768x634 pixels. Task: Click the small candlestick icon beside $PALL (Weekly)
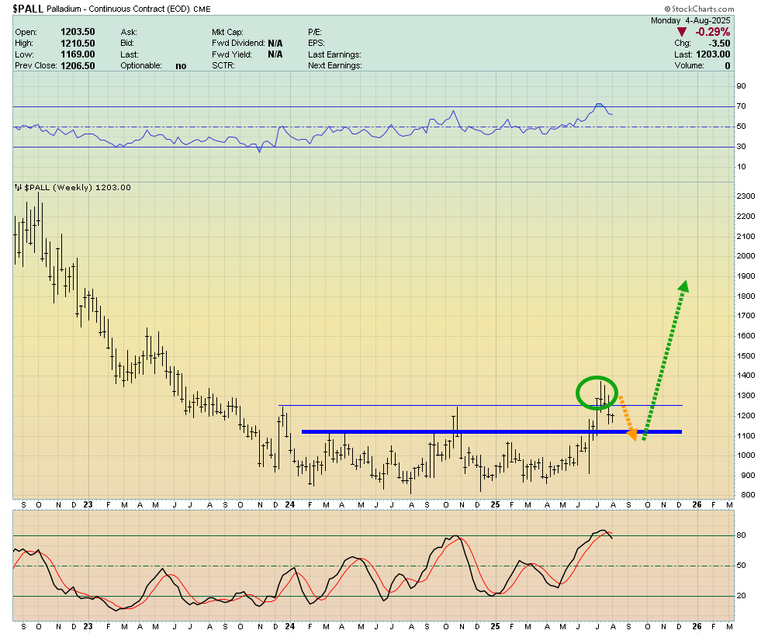(x=17, y=187)
